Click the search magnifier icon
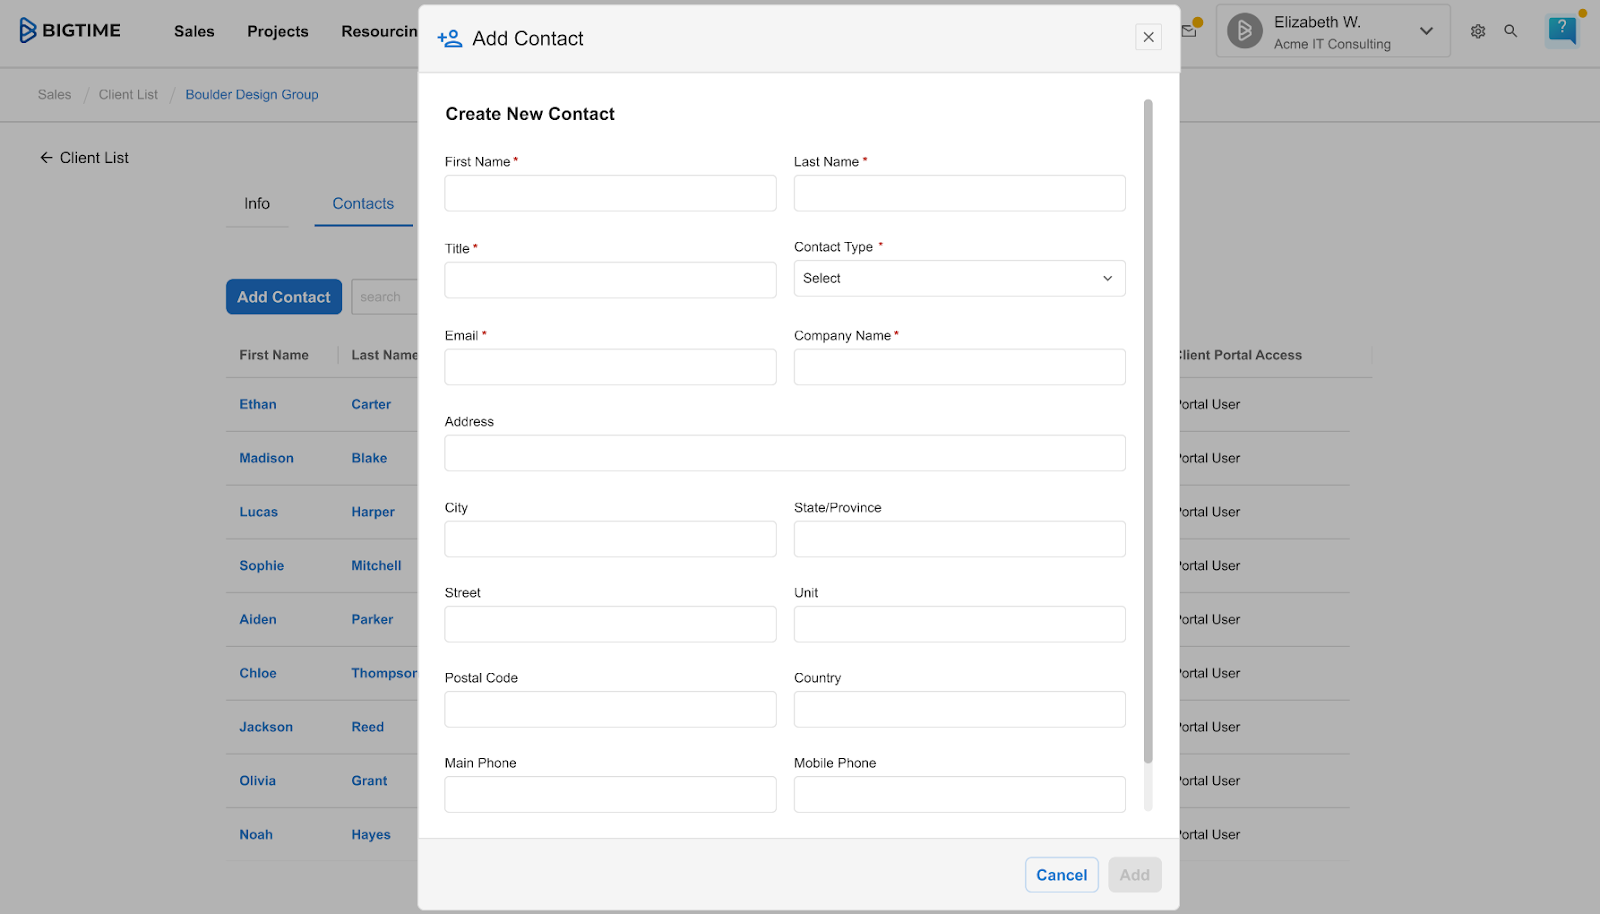 [x=1511, y=31]
